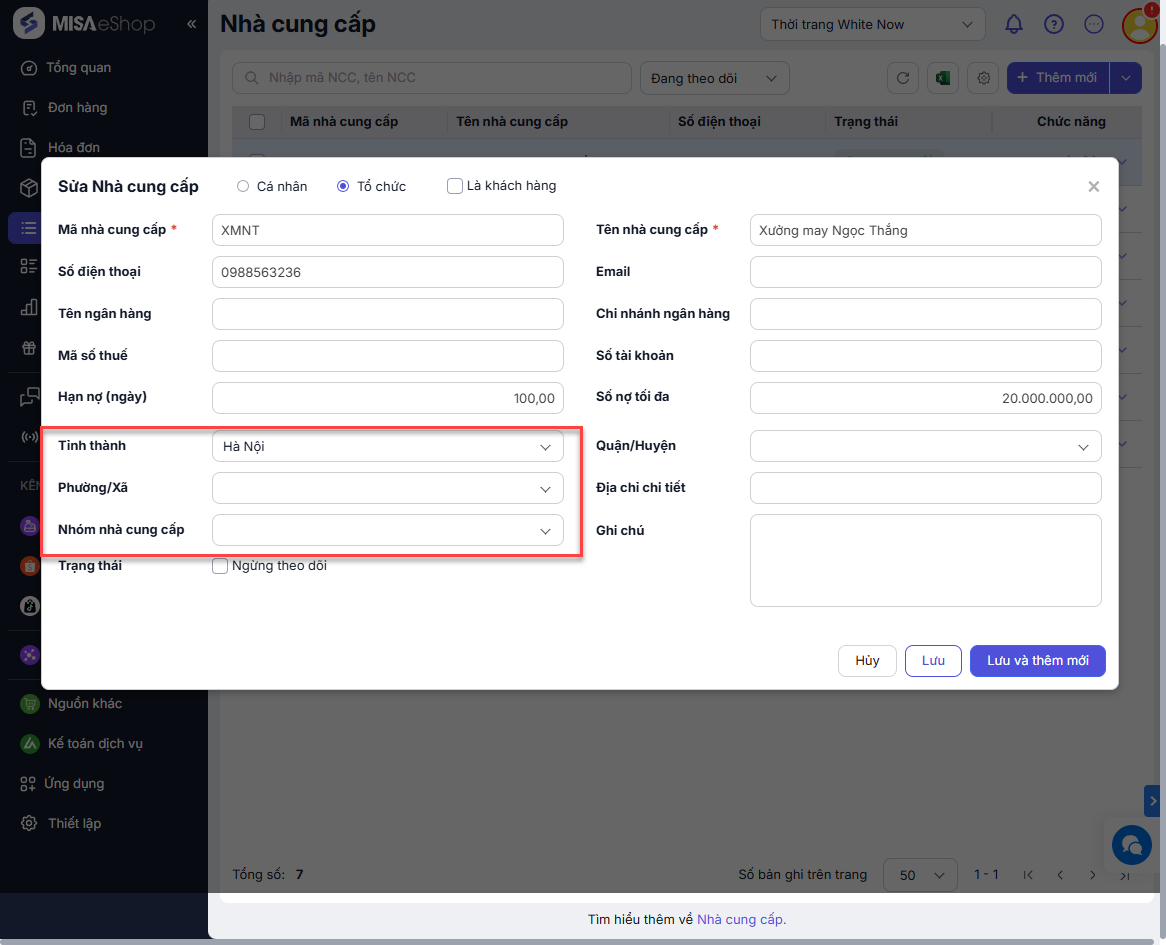
Task: Export the supplier list to Excel
Action: coord(943,78)
